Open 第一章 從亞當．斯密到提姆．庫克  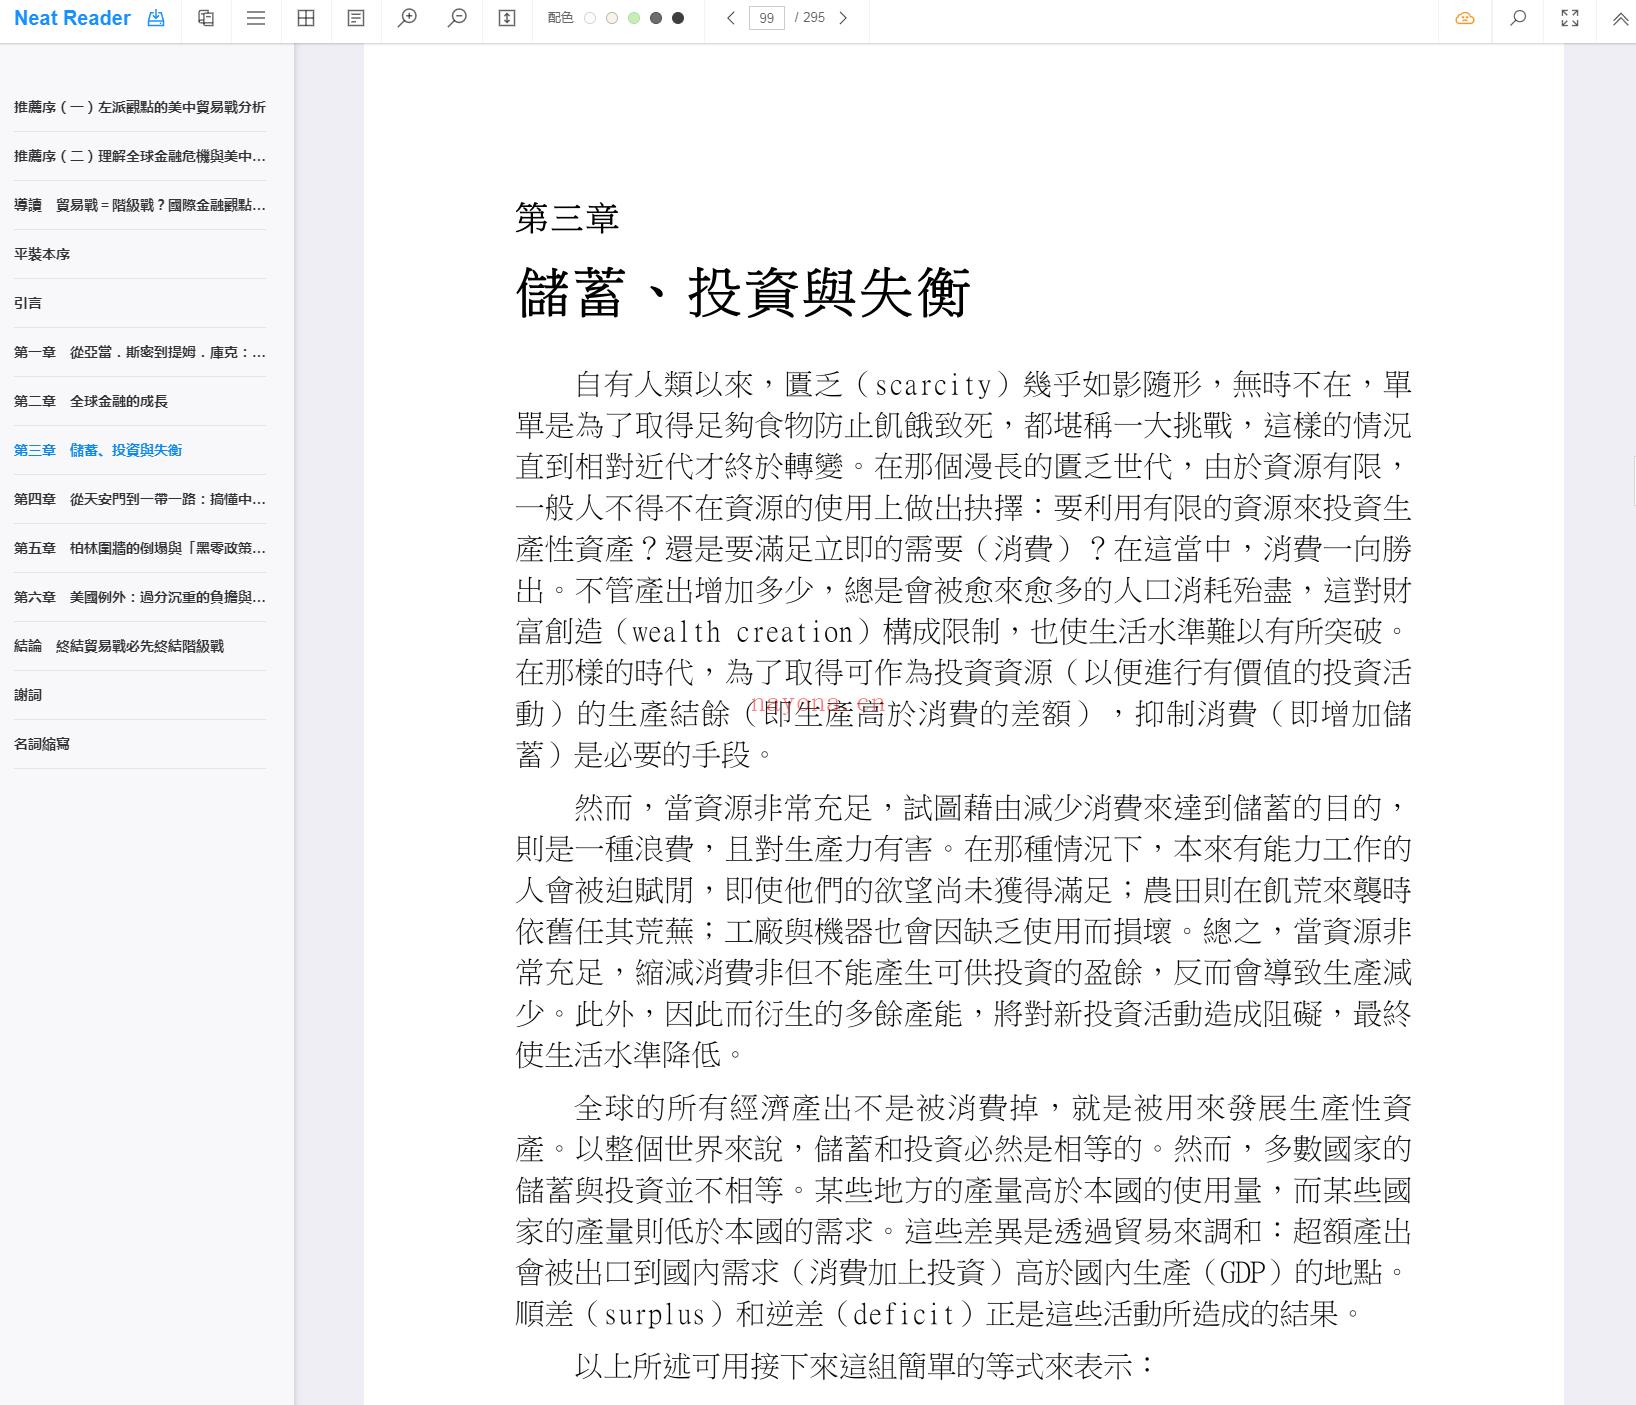point(140,352)
